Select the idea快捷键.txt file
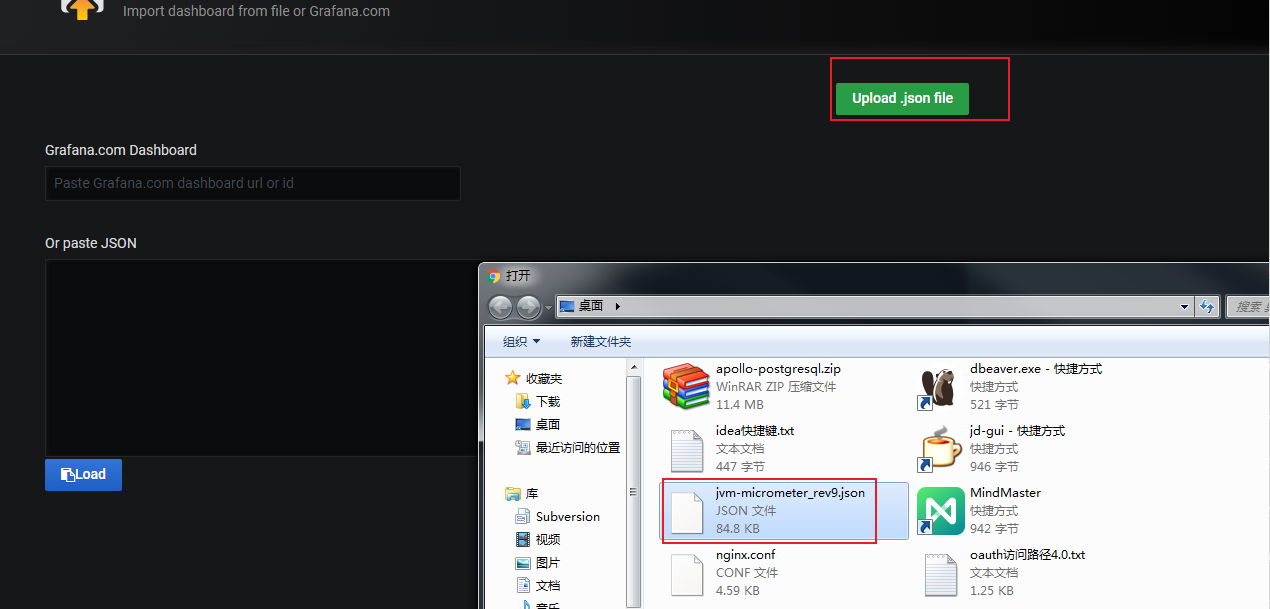 (785, 449)
